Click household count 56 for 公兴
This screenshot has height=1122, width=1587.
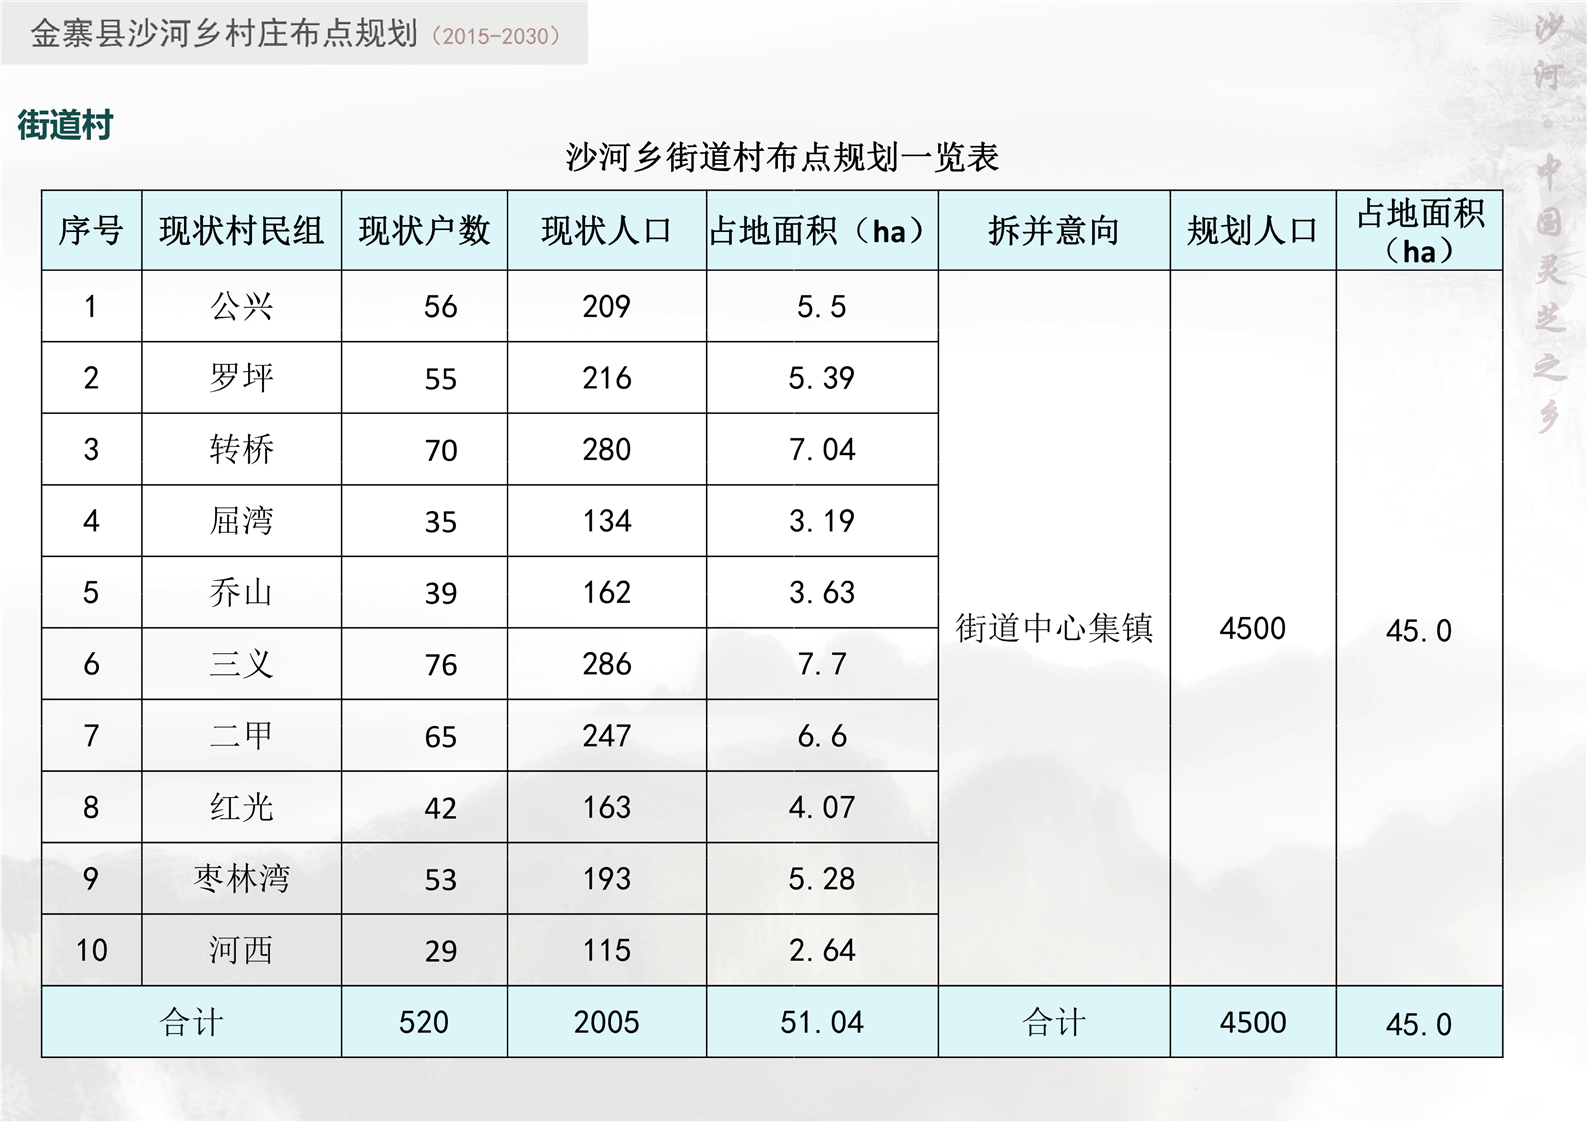(440, 307)
